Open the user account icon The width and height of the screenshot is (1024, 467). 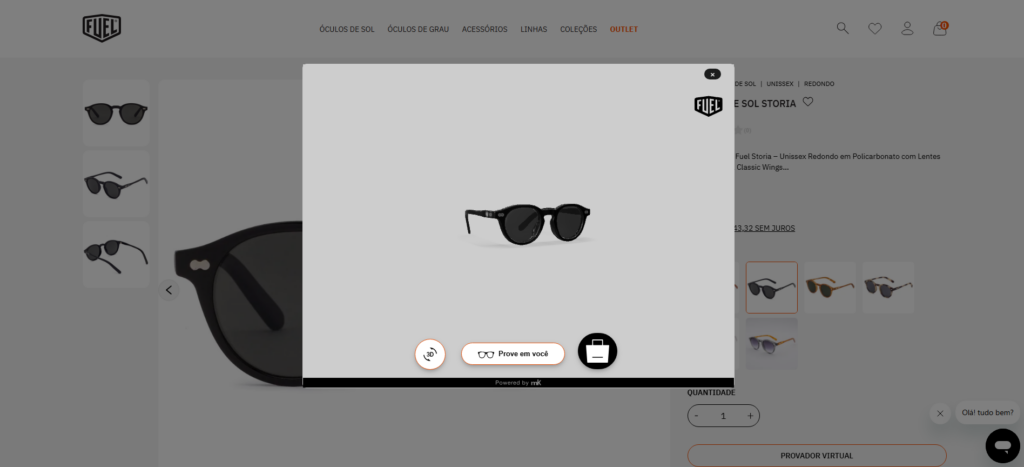tap(907, 29)
